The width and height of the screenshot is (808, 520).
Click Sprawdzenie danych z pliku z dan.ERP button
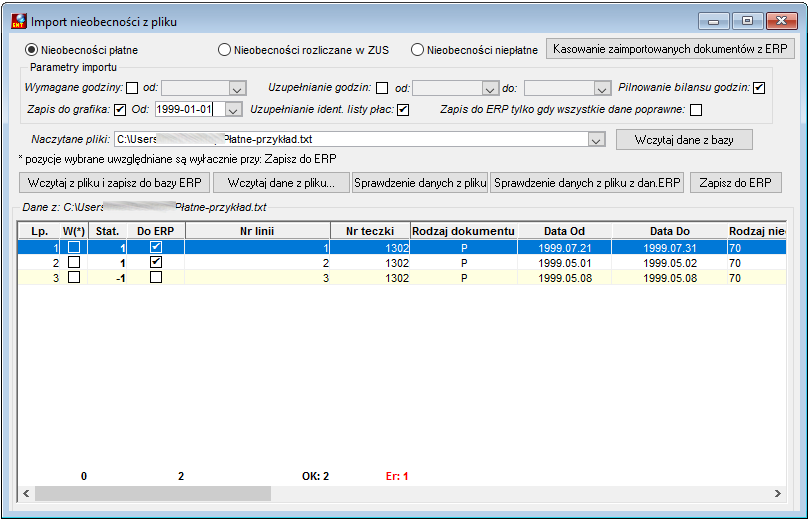[x=587, y=182]
